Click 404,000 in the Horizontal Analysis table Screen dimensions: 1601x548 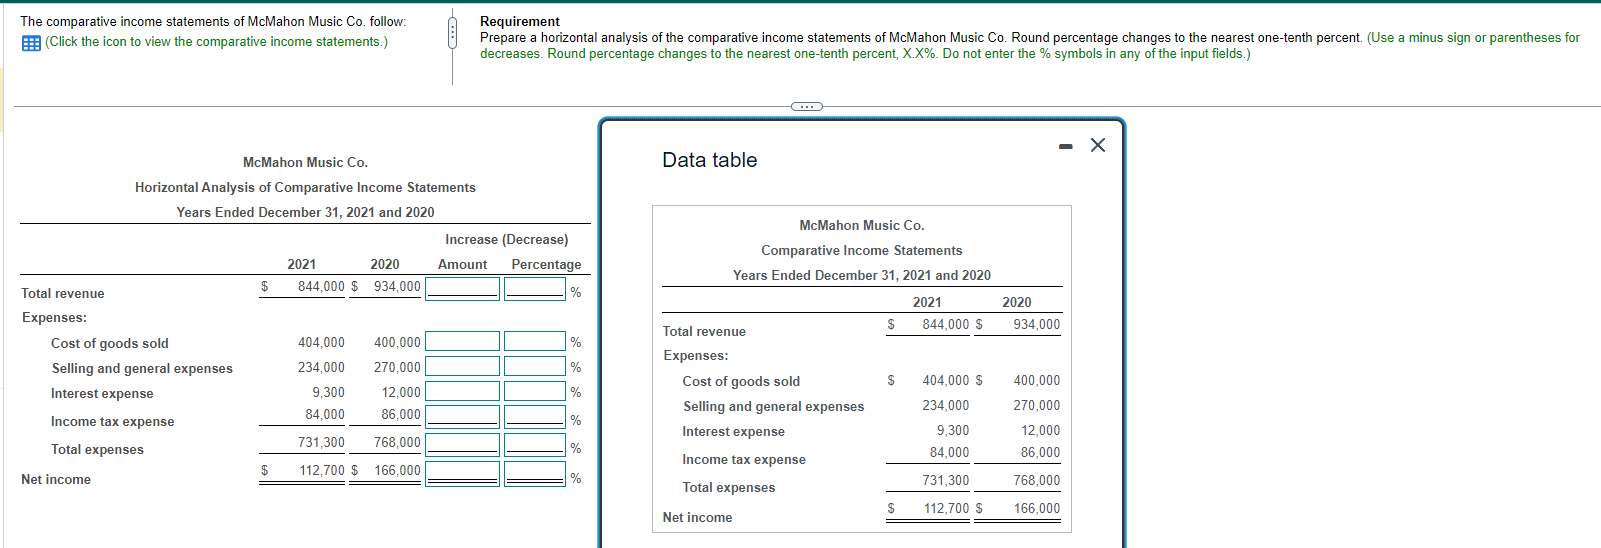pyautogui.click(x=321, y=342)
